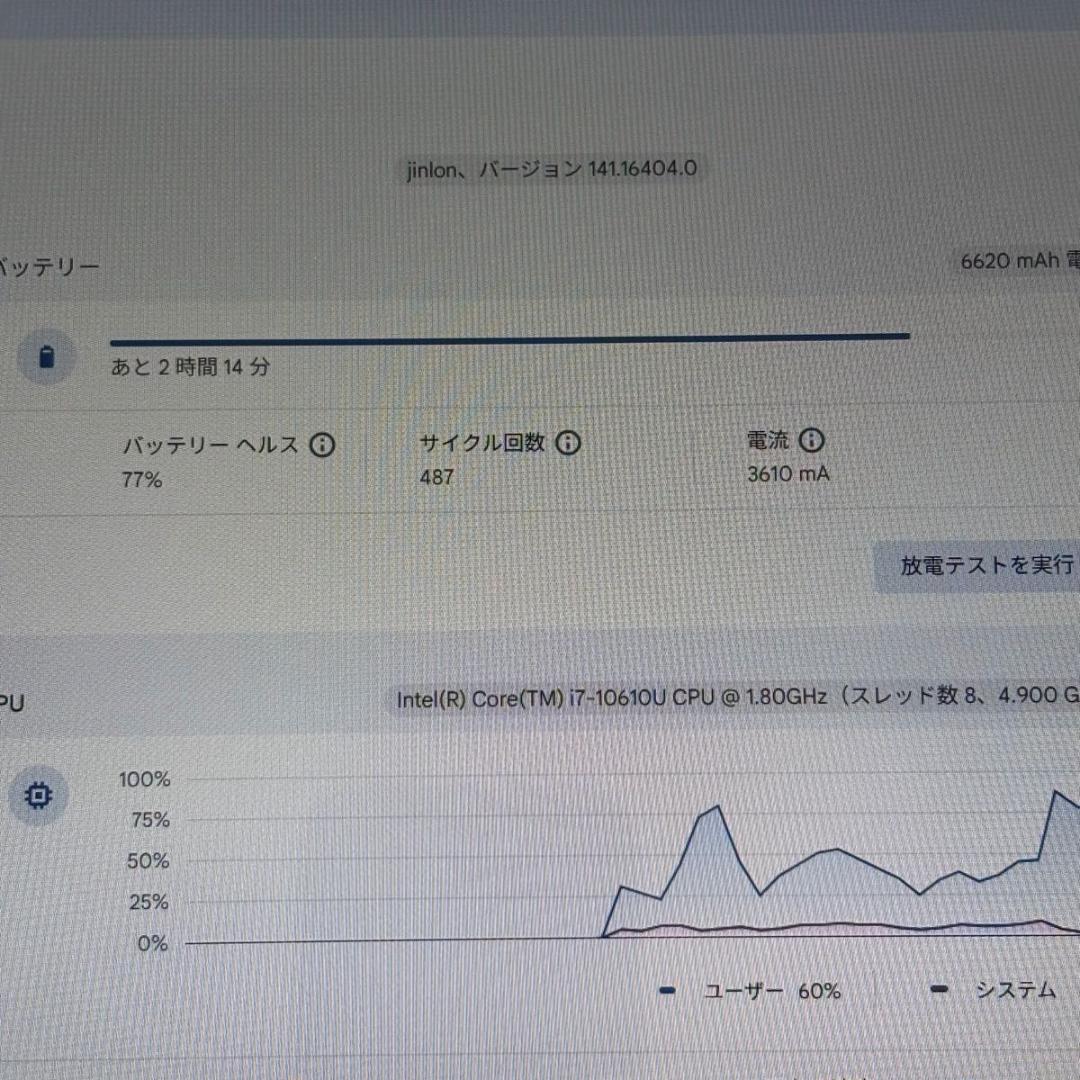Image resolution: width=1080 pixels, height=1080 pixels.
Task: Click the battery health value 77%
Action: (142, 480)
